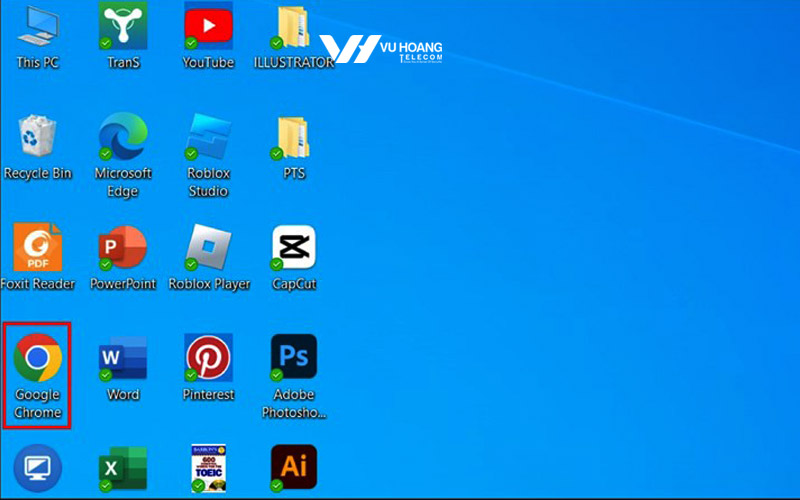Click the TranS application shortcut

[123, 26]
